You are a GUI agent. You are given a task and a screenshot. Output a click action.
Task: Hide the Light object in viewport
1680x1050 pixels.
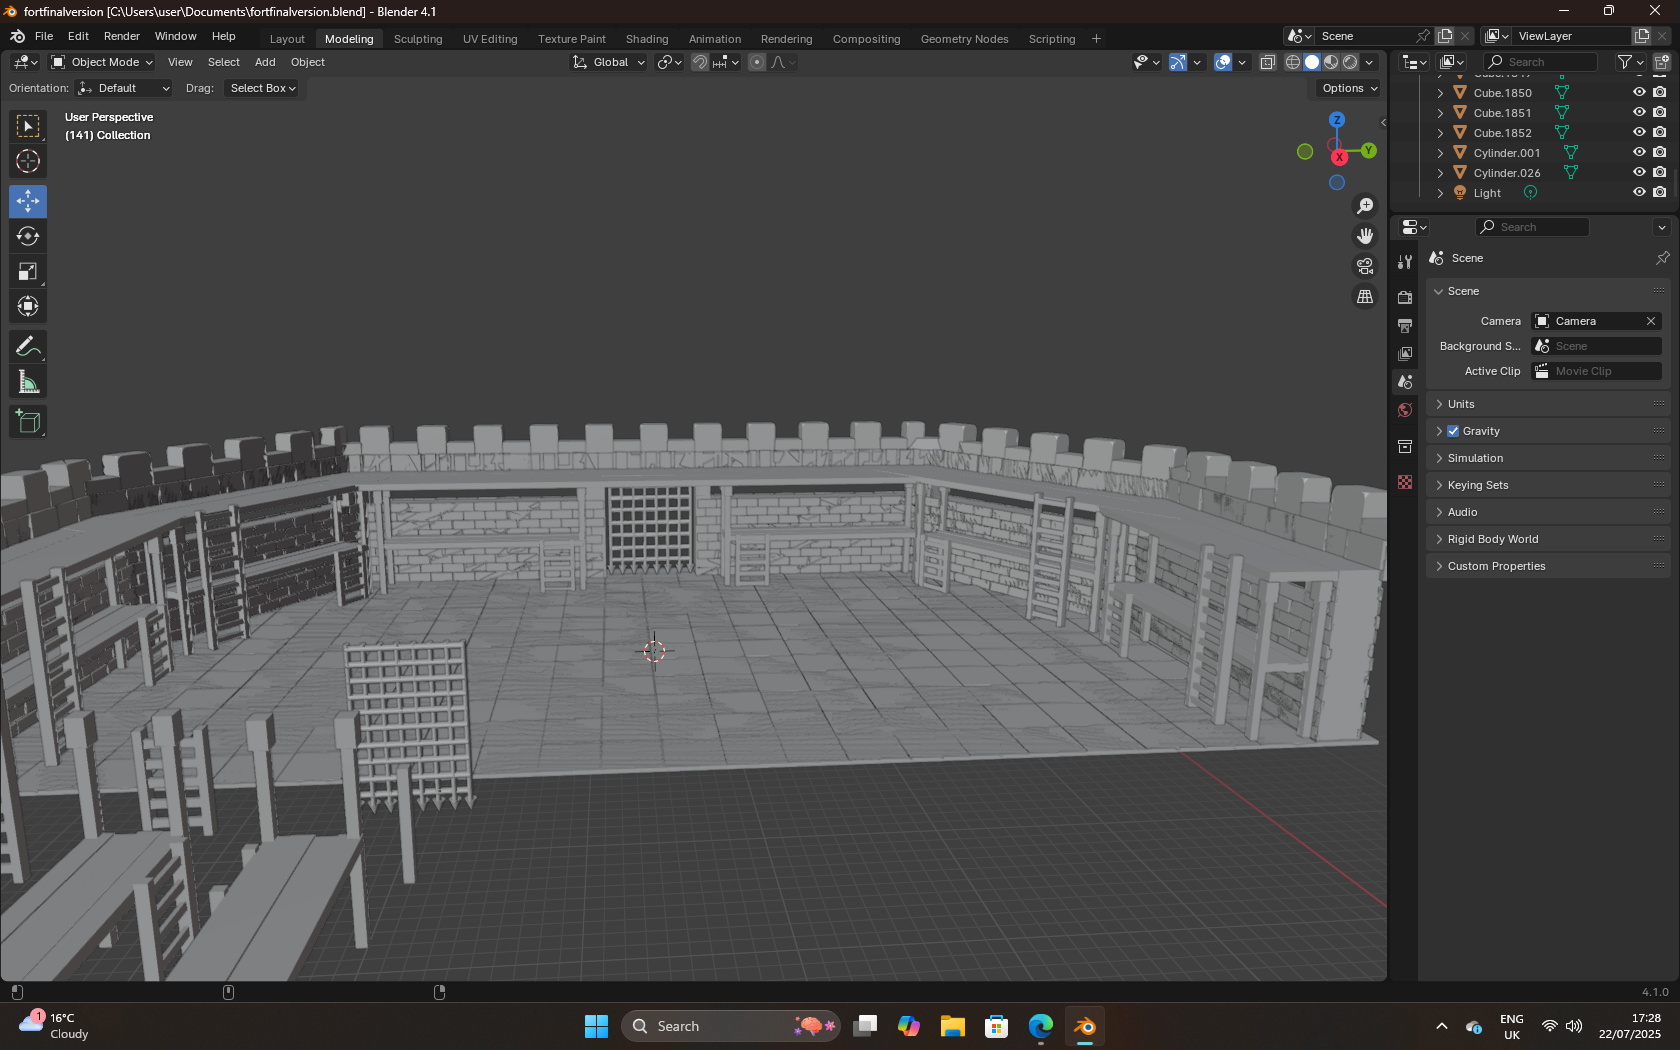(x=1639, y=192)
